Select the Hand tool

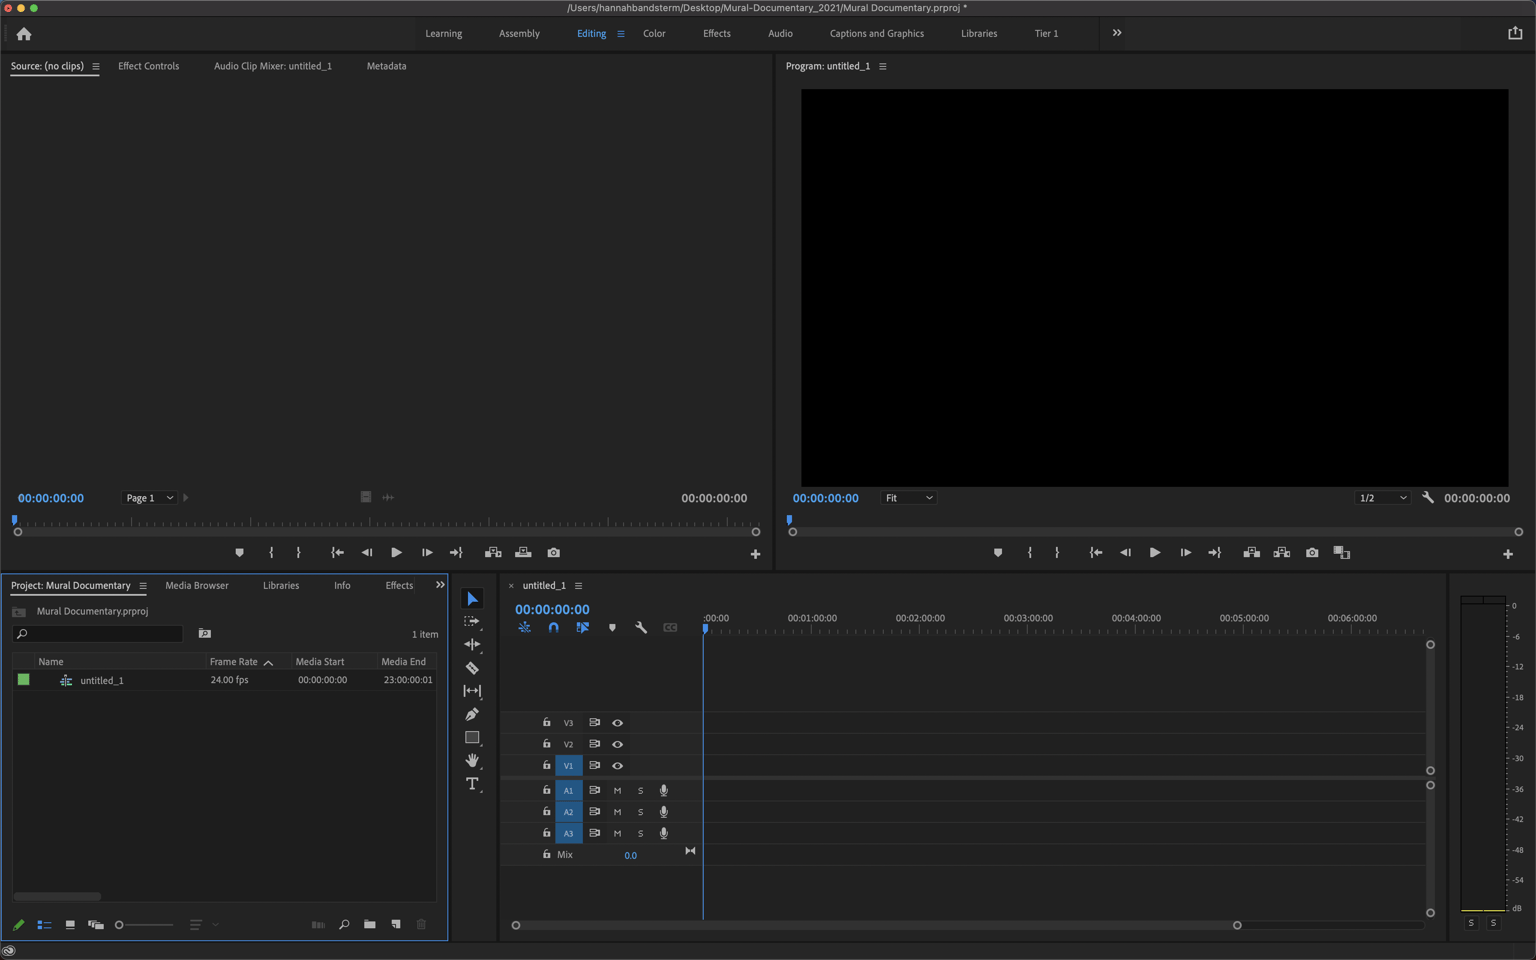472,761
